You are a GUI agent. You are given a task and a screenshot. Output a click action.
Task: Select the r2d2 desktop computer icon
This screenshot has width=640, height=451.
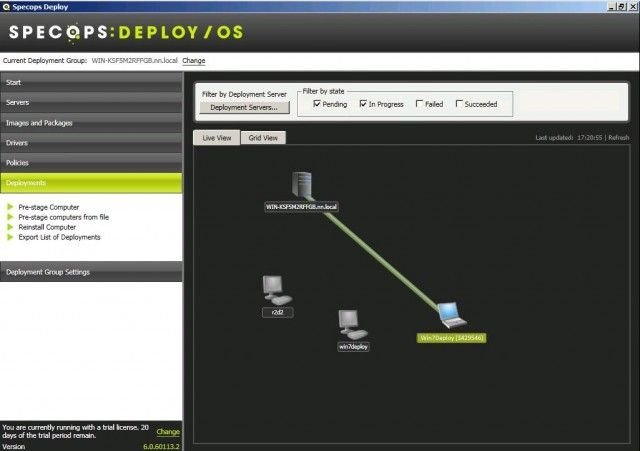pyautogui.click(x=277, y=290)
